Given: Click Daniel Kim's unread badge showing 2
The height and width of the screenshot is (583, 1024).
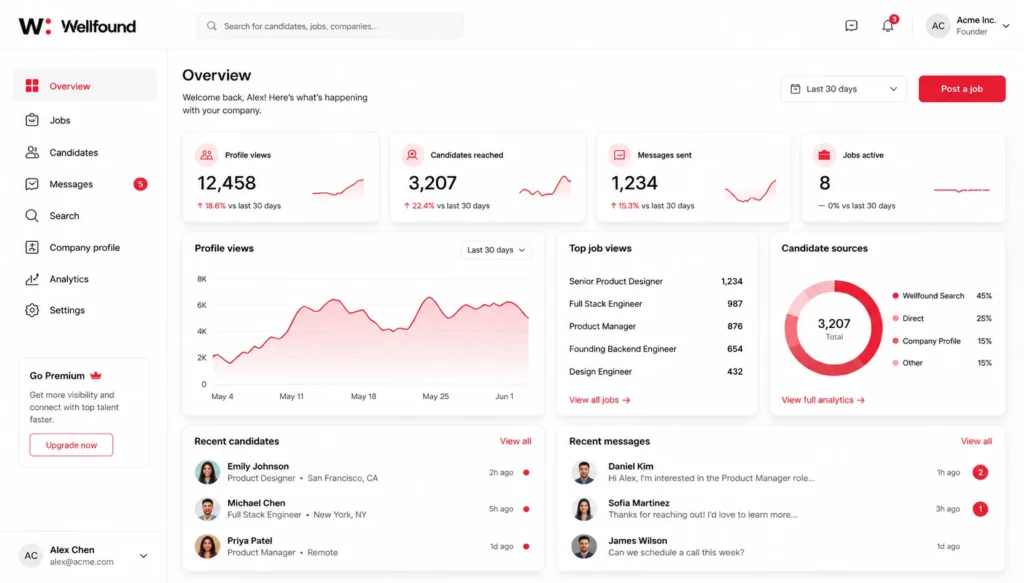Looking at the screenshot, I should point(980,472).
